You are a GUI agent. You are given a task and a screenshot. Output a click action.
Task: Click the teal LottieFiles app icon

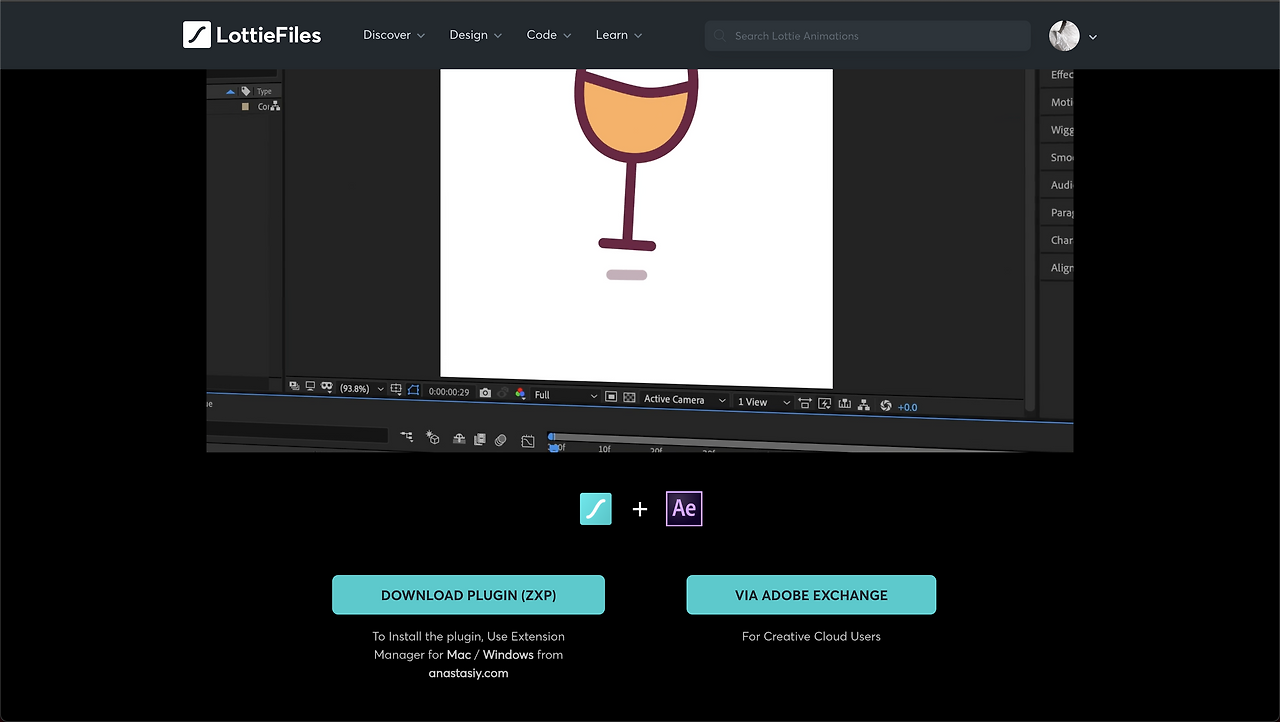pos(596,509)
